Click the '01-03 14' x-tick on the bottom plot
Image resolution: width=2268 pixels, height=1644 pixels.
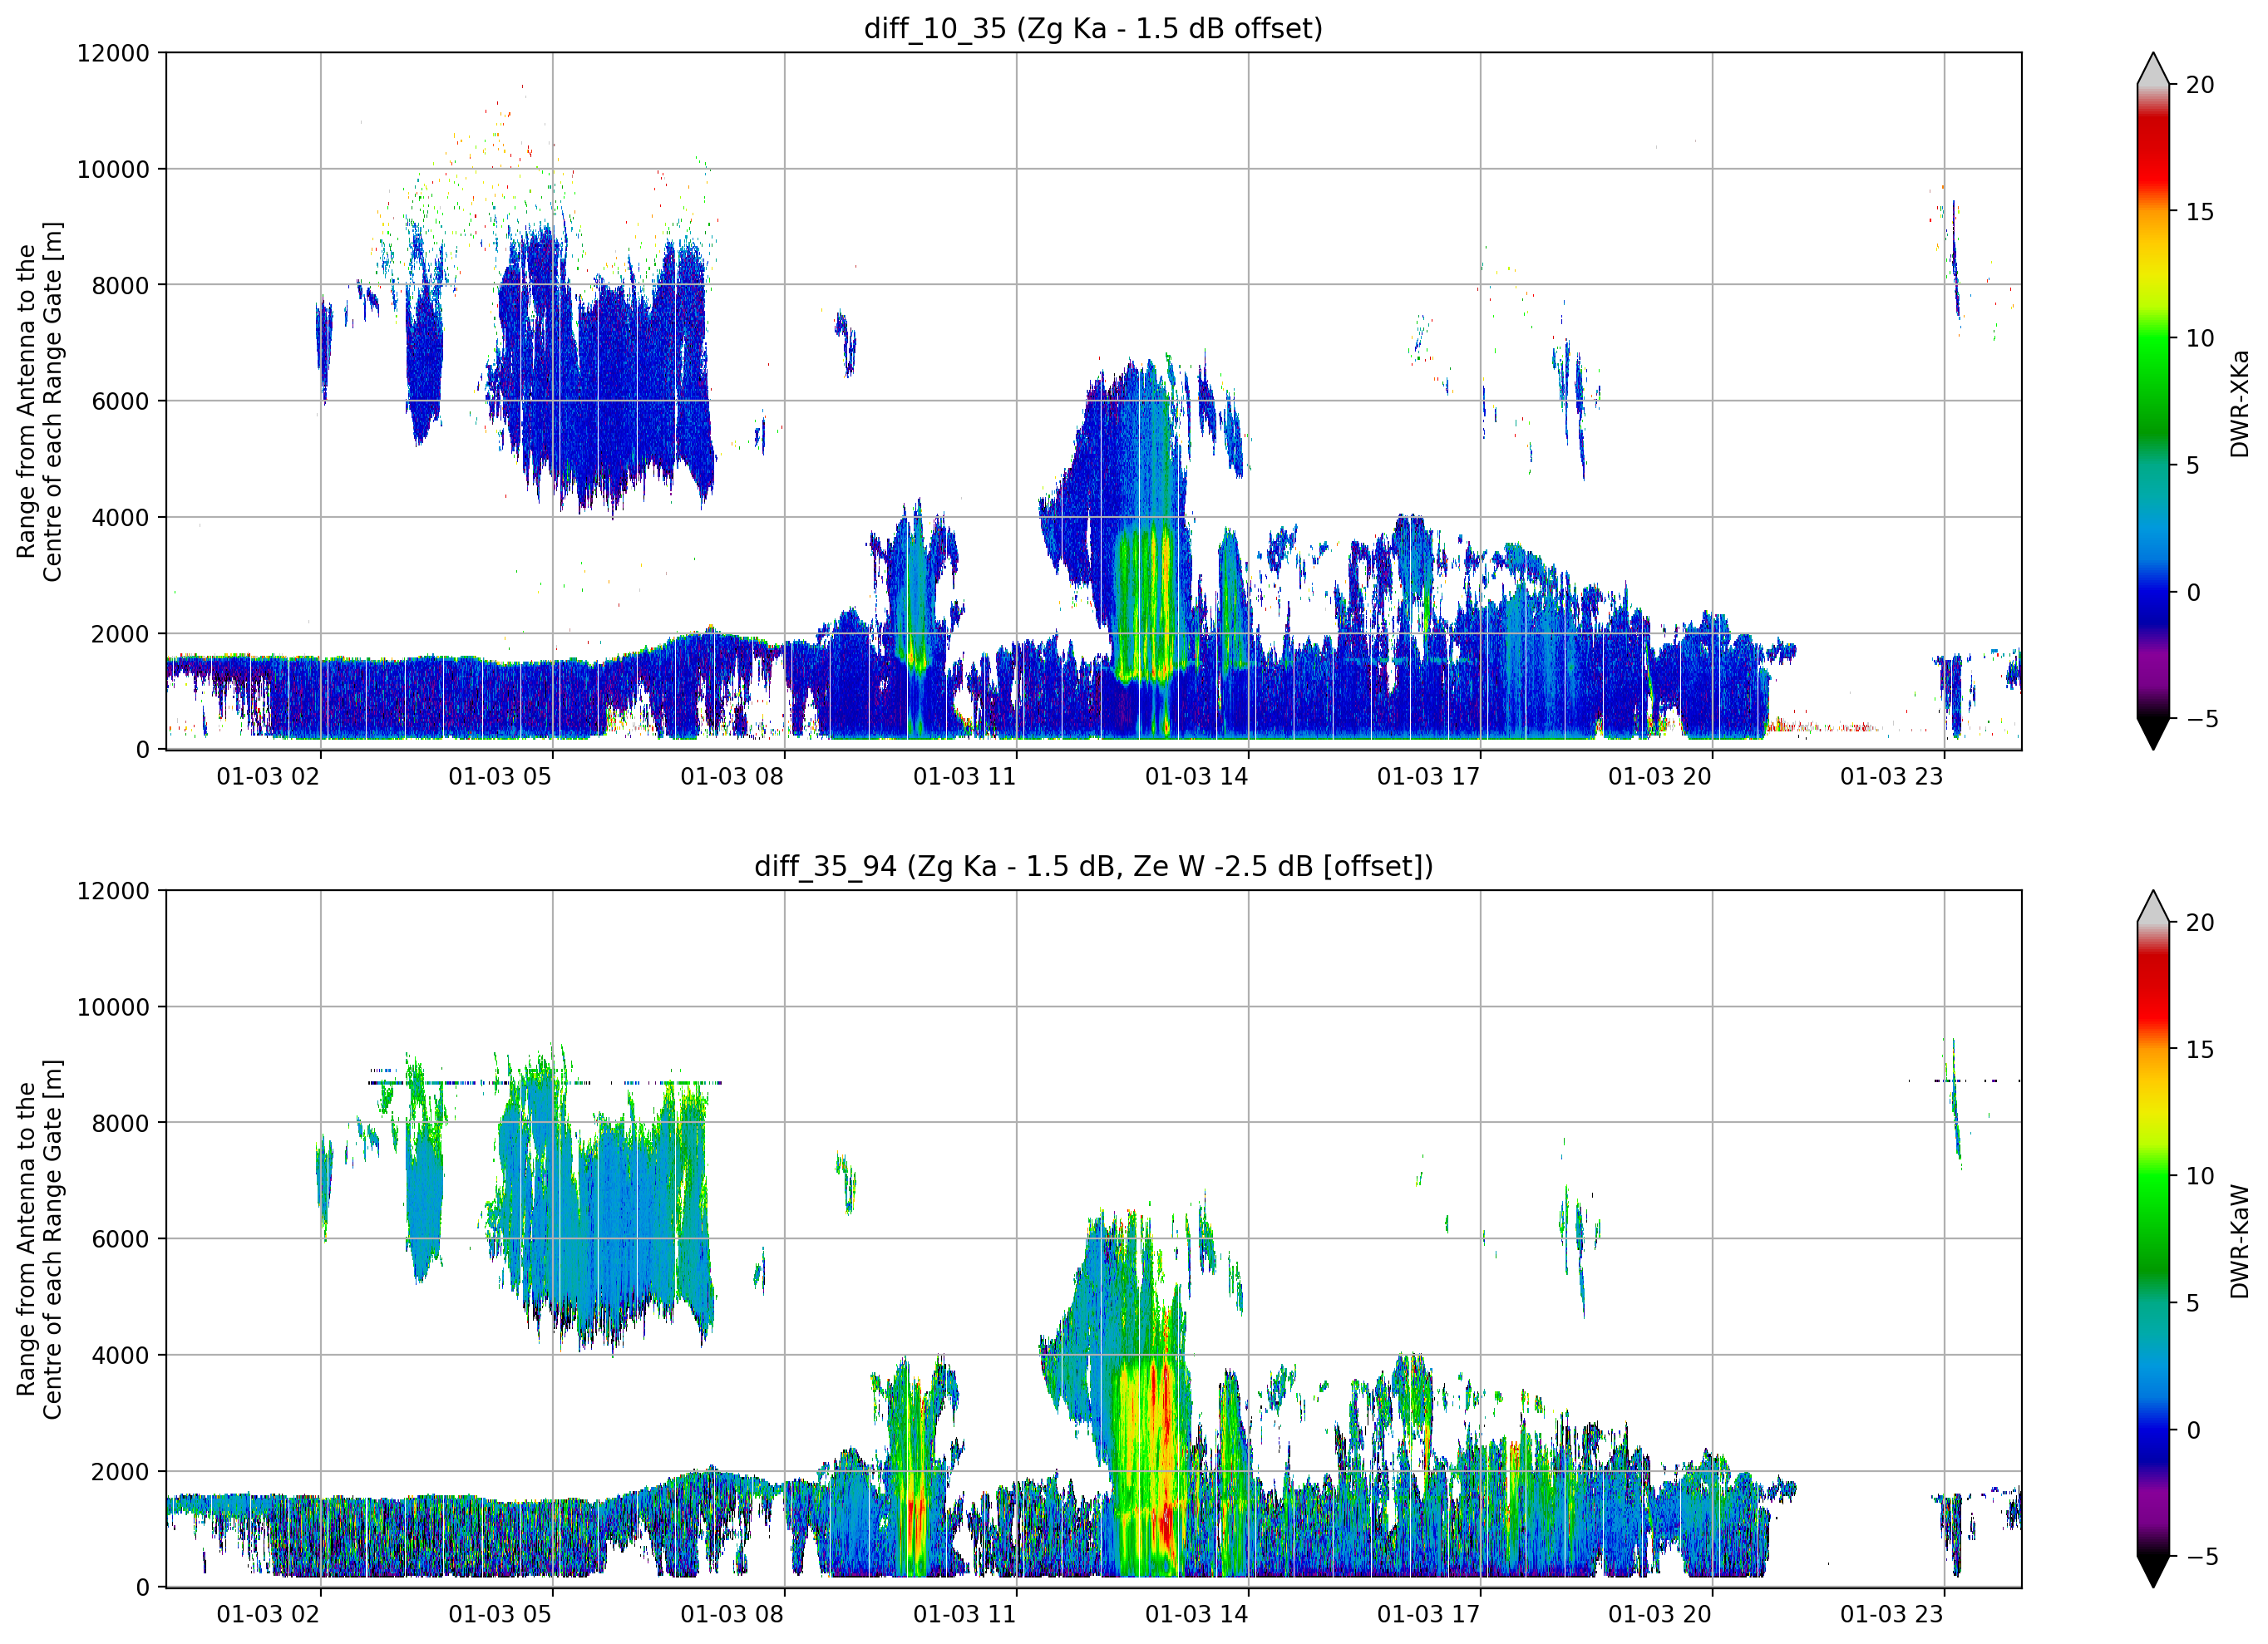pyautogui.click(x=1196, y=1614)
